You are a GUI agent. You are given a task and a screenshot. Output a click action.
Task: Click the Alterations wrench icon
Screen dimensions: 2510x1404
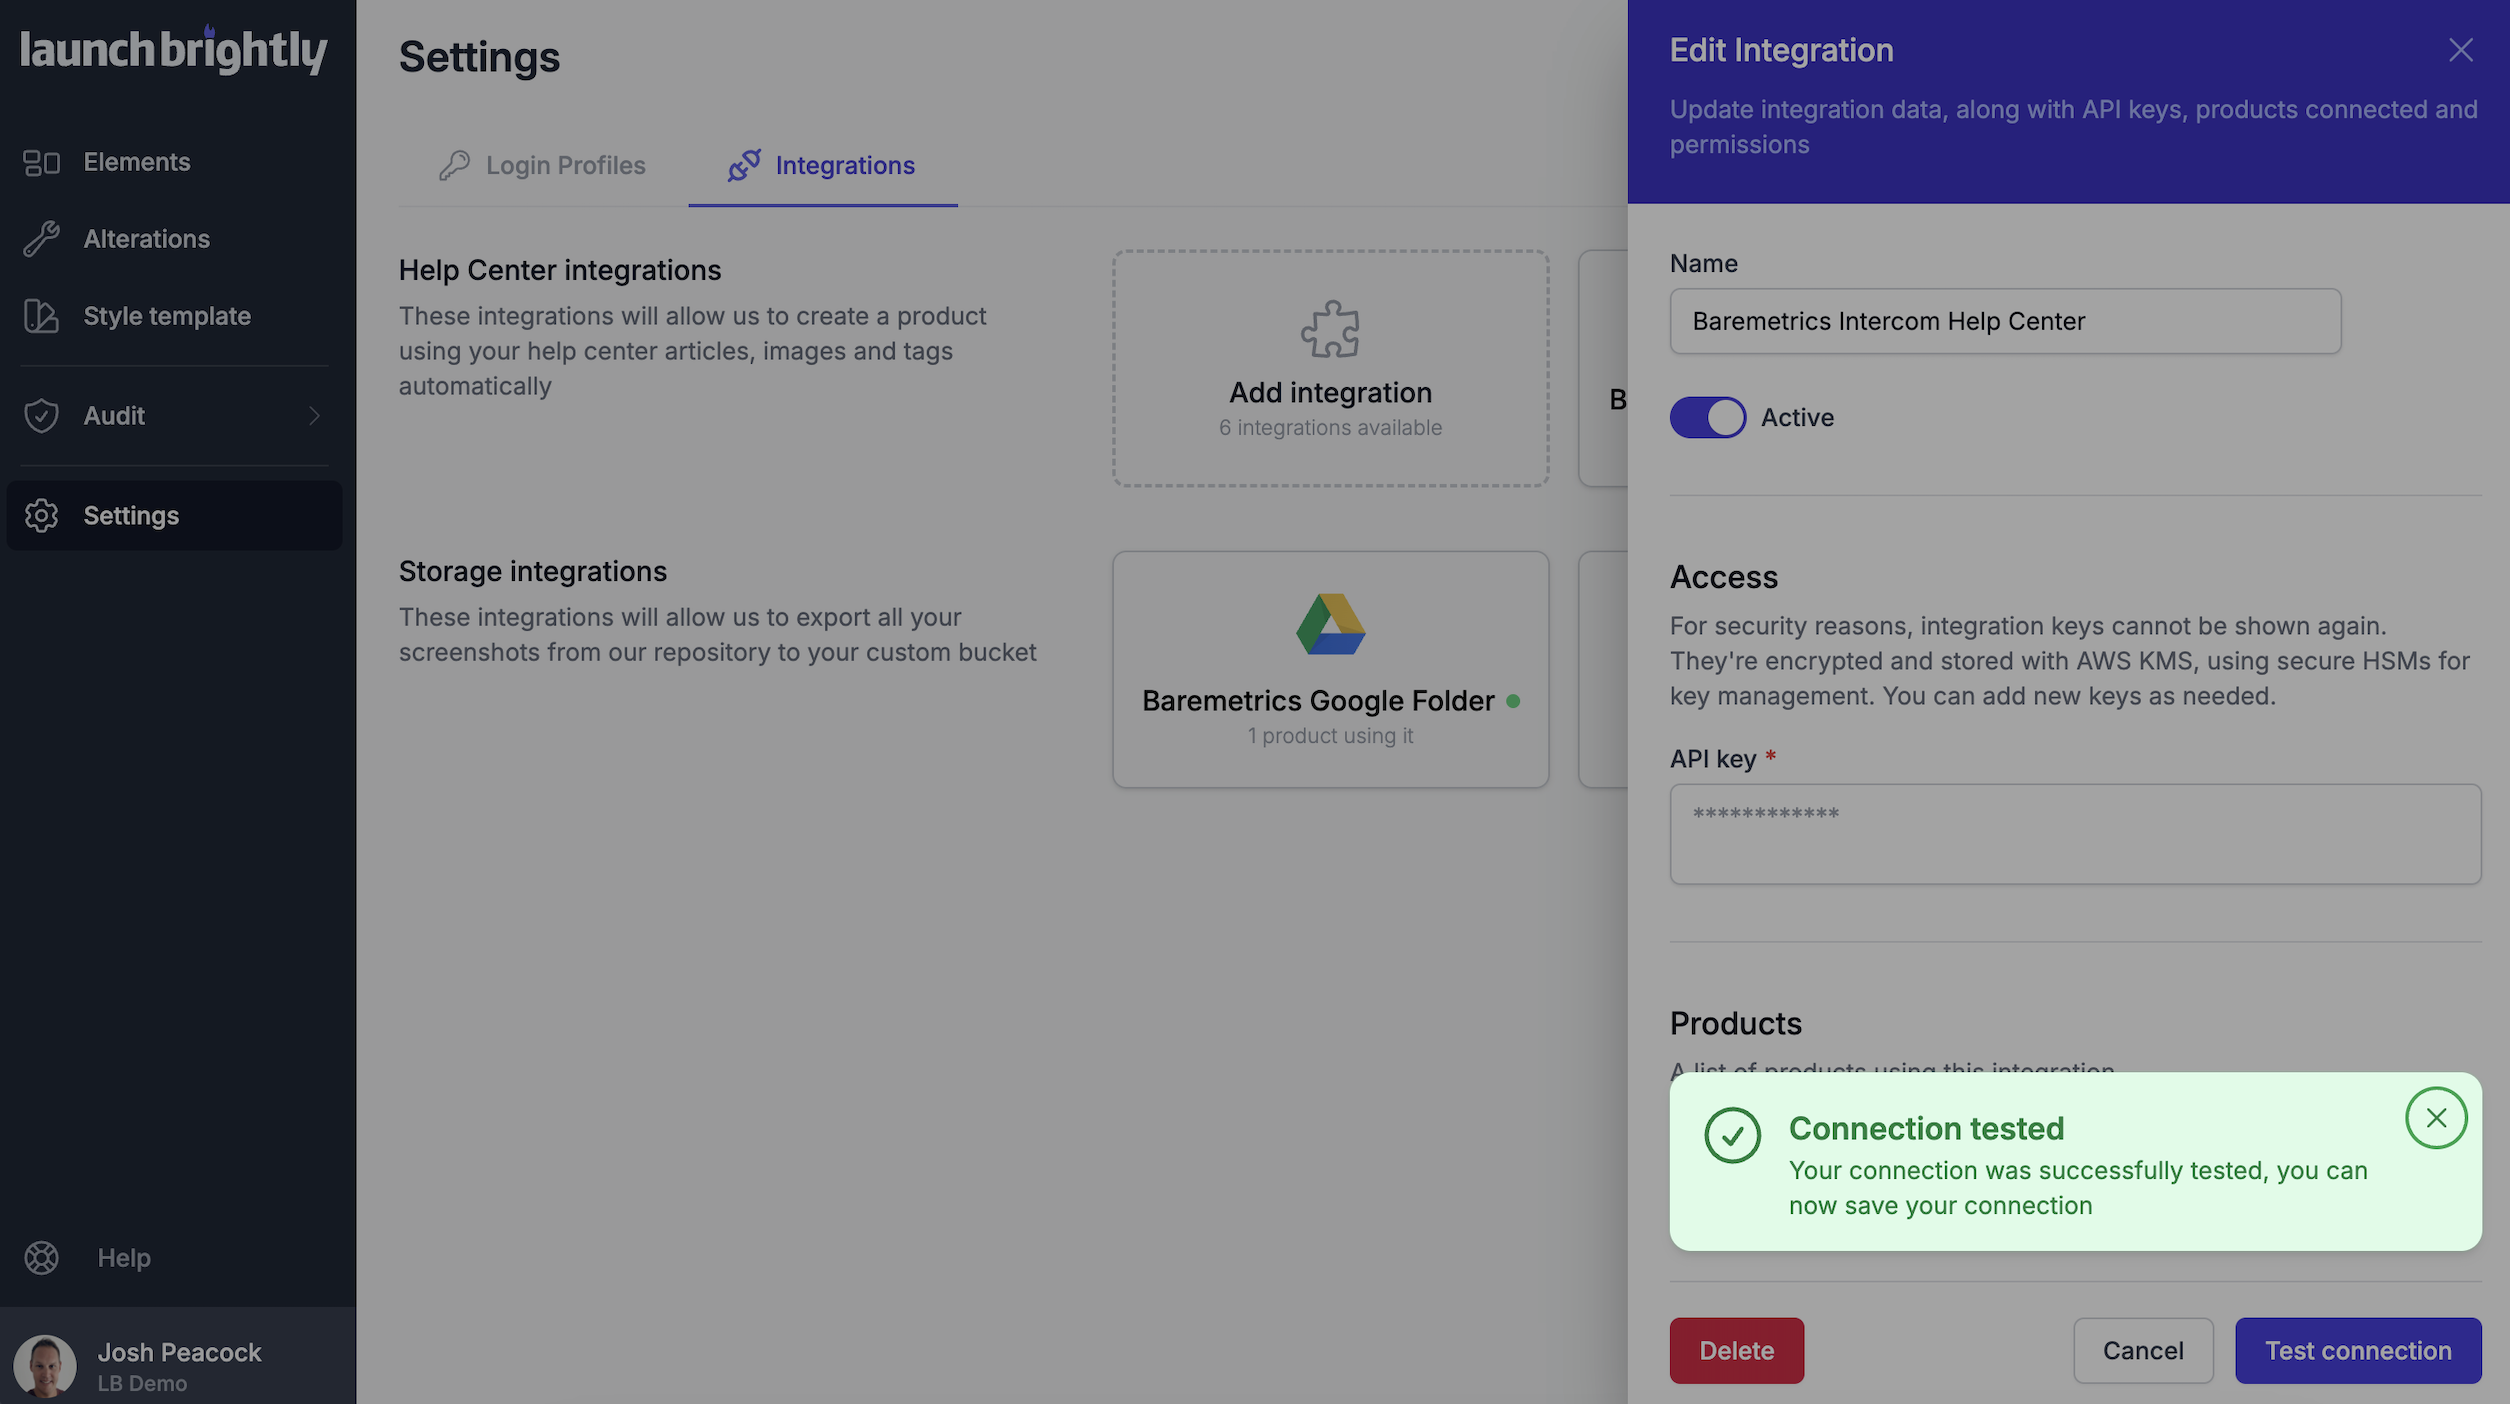(41, 239)
